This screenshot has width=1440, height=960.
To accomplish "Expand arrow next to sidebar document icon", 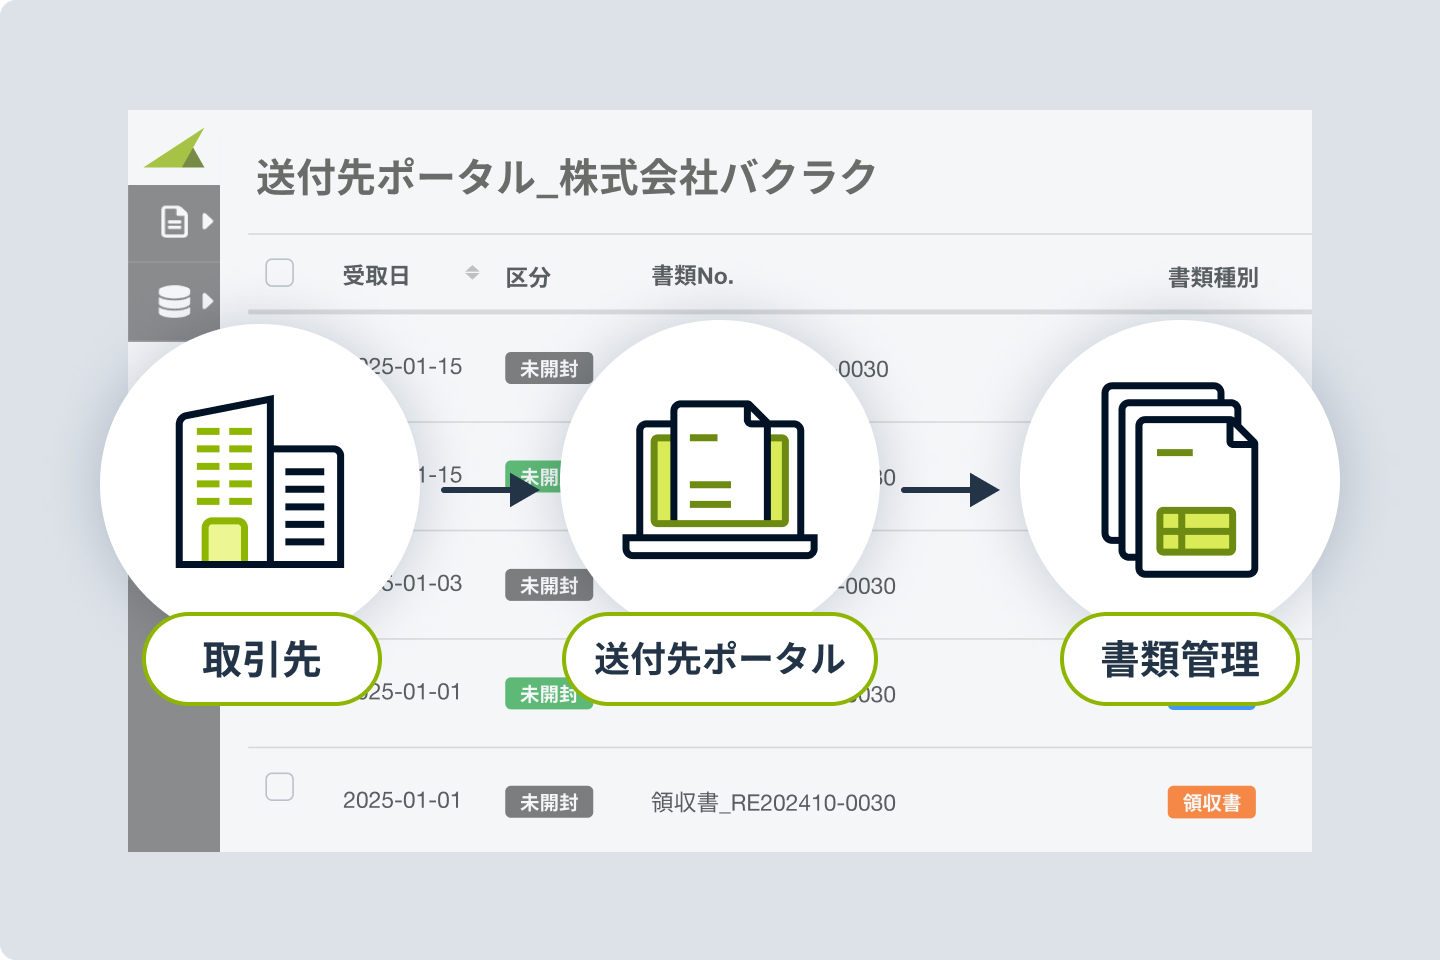I will [x=208, y=221].
